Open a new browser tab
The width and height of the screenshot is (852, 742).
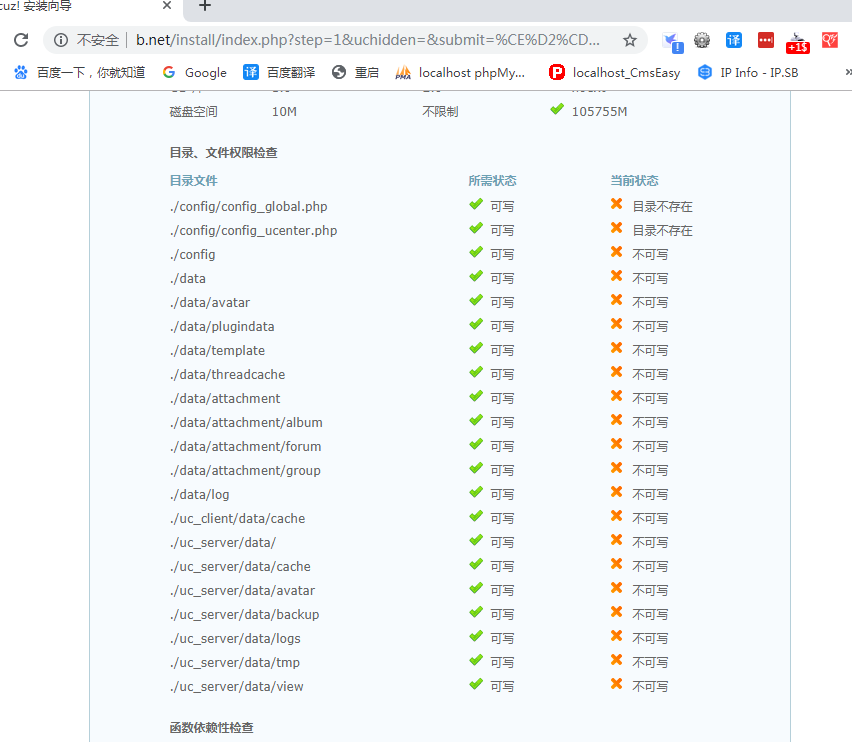(x=205, y=6)
